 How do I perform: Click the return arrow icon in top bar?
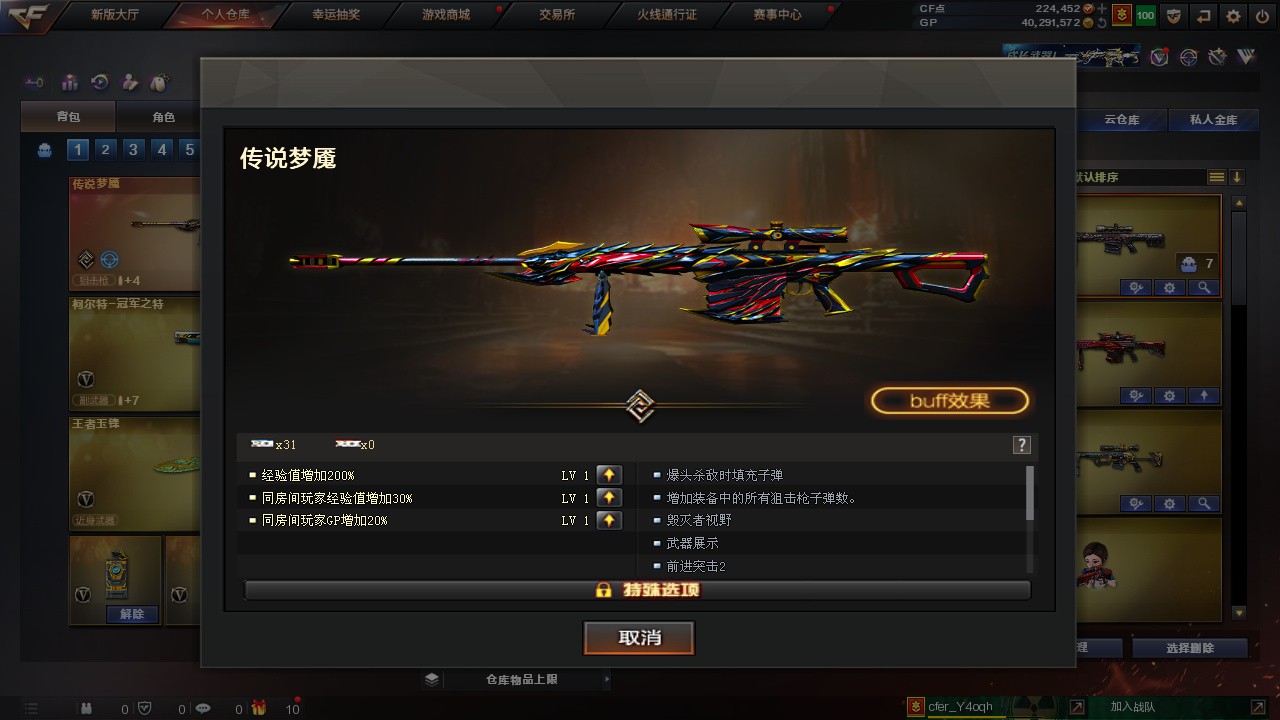point(1203,16)
